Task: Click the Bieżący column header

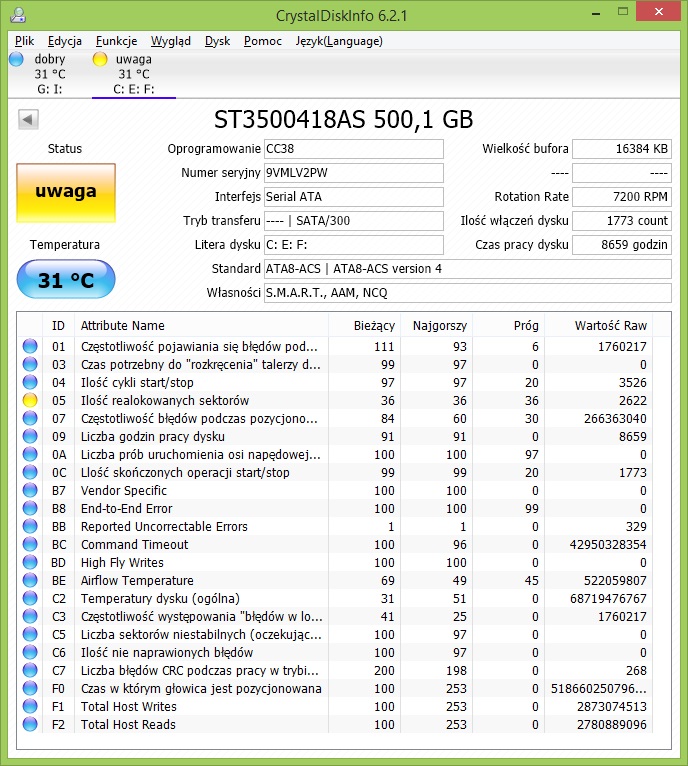Action: [x=365, y=325]
